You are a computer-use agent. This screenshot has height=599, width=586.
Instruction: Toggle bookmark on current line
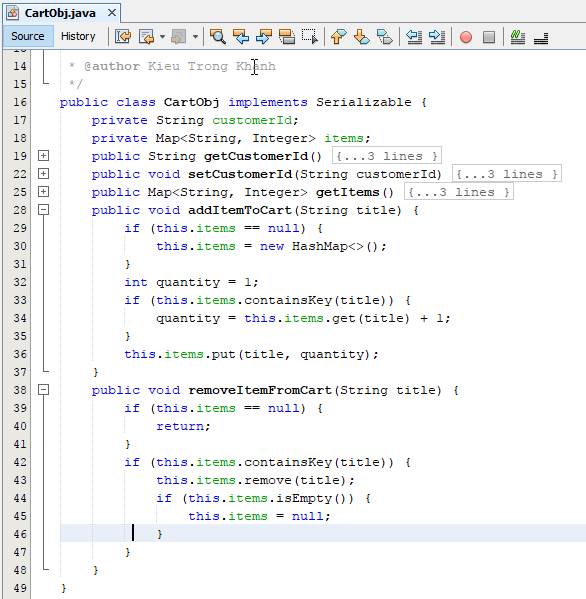[384, 37]
